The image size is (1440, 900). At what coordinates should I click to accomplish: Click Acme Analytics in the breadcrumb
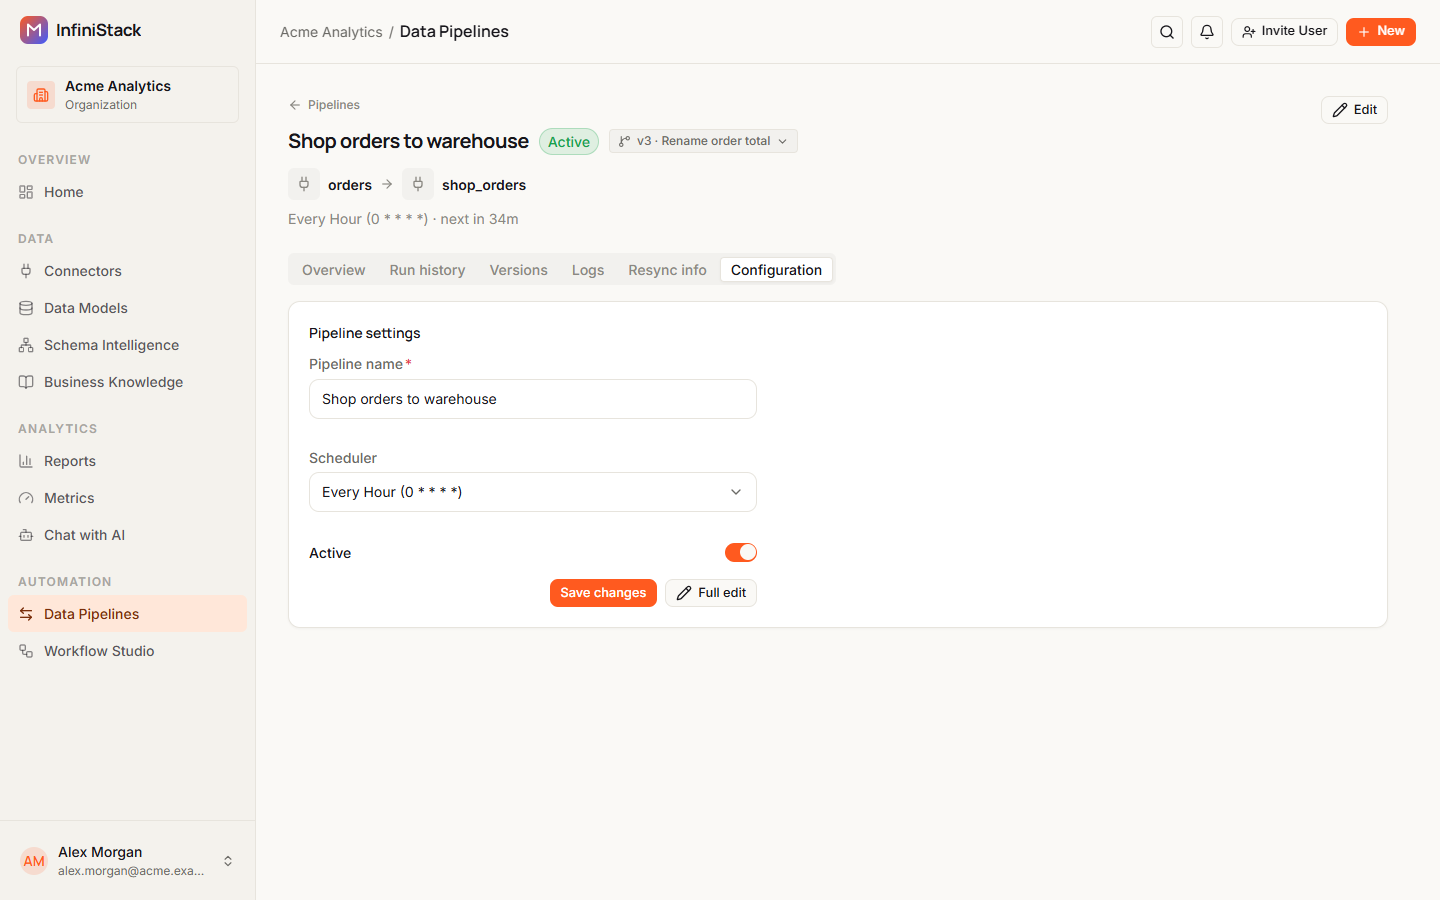331,32
